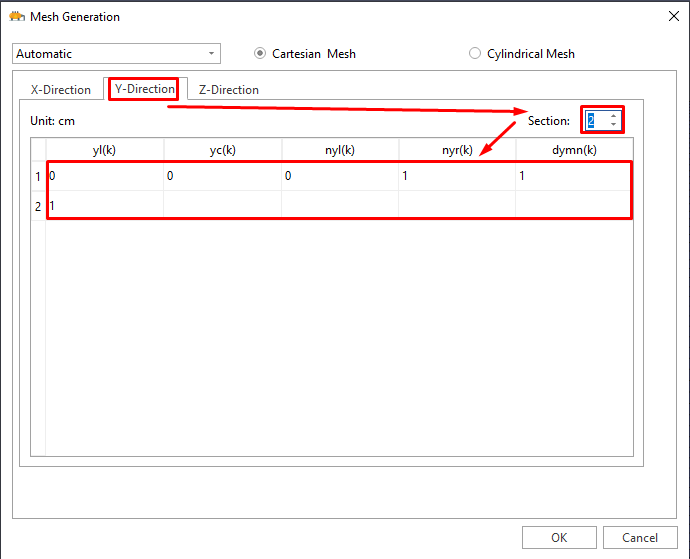This screenshot has height=559, width=690.
Task: Select the Cartesian Mesh radio button
Action: pyautogui.click(x=261, y=54)
